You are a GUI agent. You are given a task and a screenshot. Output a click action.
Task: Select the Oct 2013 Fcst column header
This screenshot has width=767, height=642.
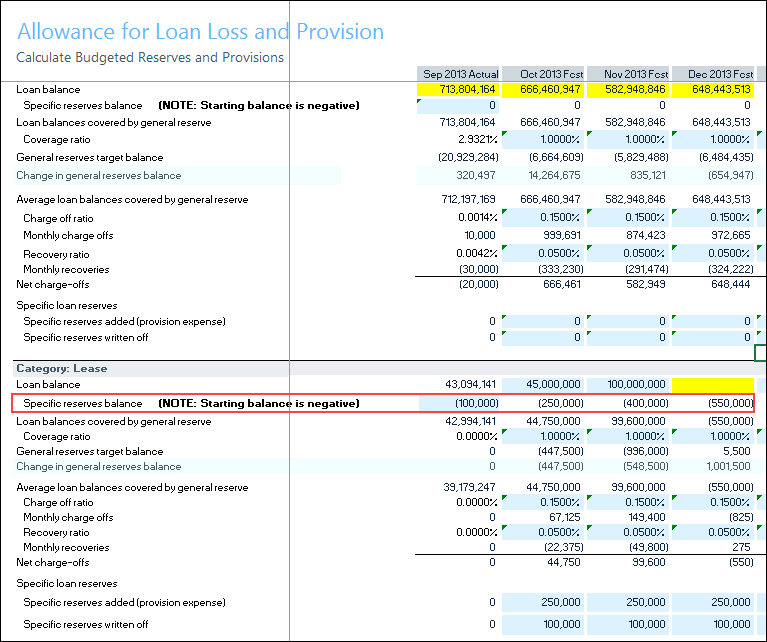[543, 74]
